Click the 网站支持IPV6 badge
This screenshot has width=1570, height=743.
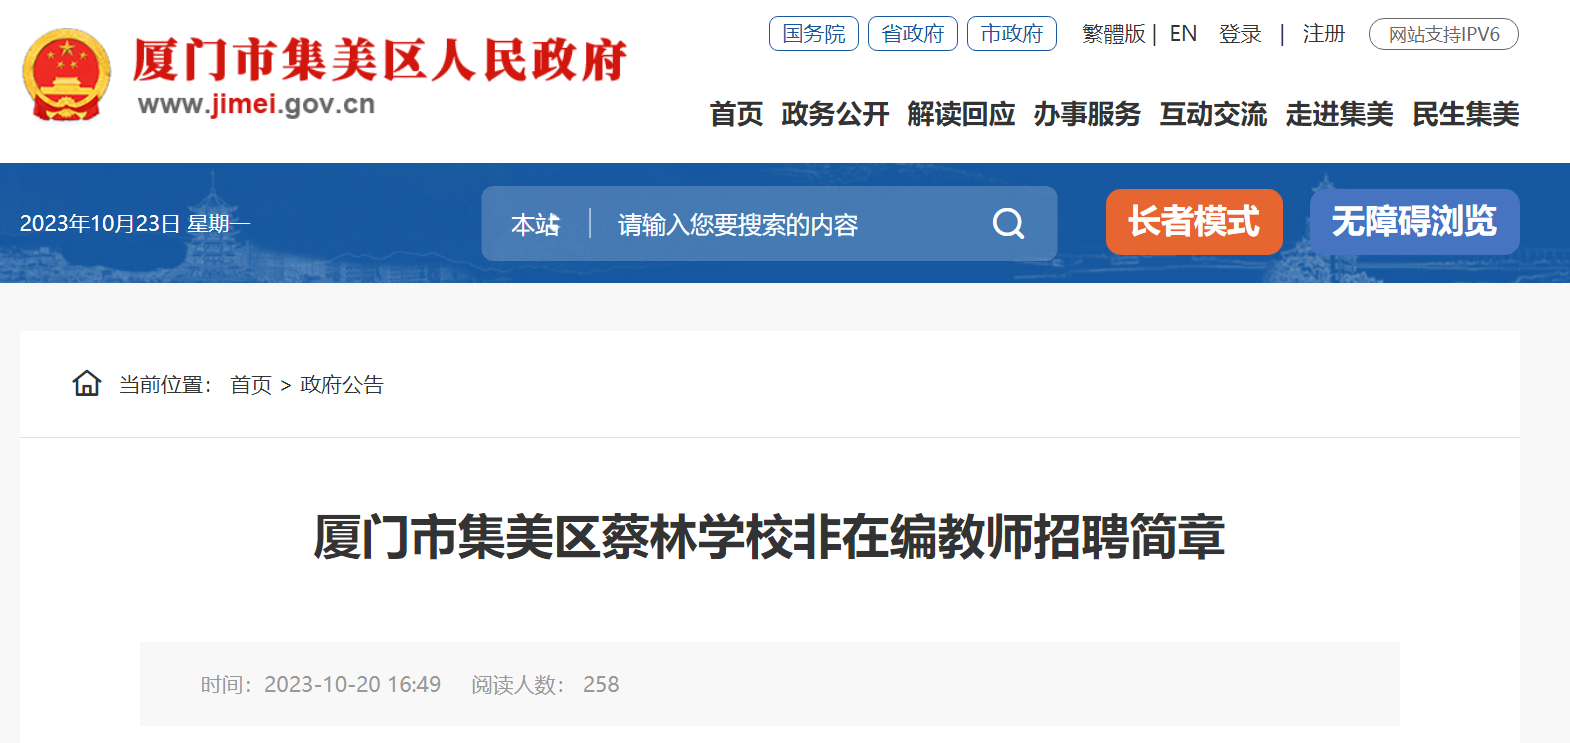[x=1444, y=34]
